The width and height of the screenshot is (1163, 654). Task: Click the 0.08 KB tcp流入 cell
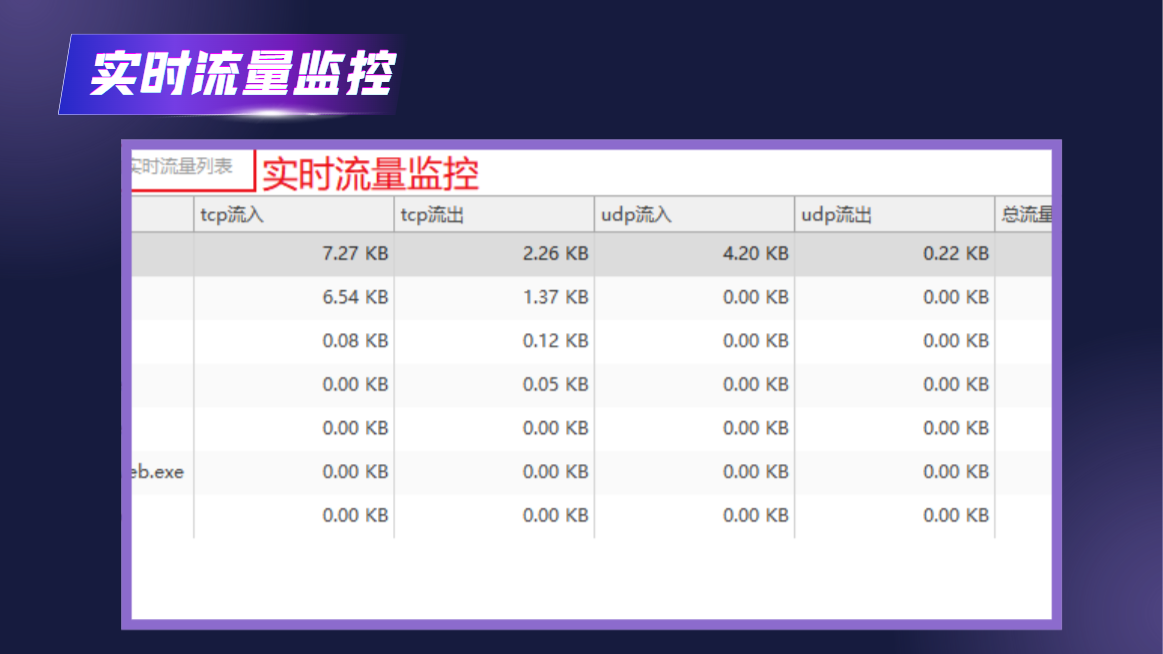294,341
